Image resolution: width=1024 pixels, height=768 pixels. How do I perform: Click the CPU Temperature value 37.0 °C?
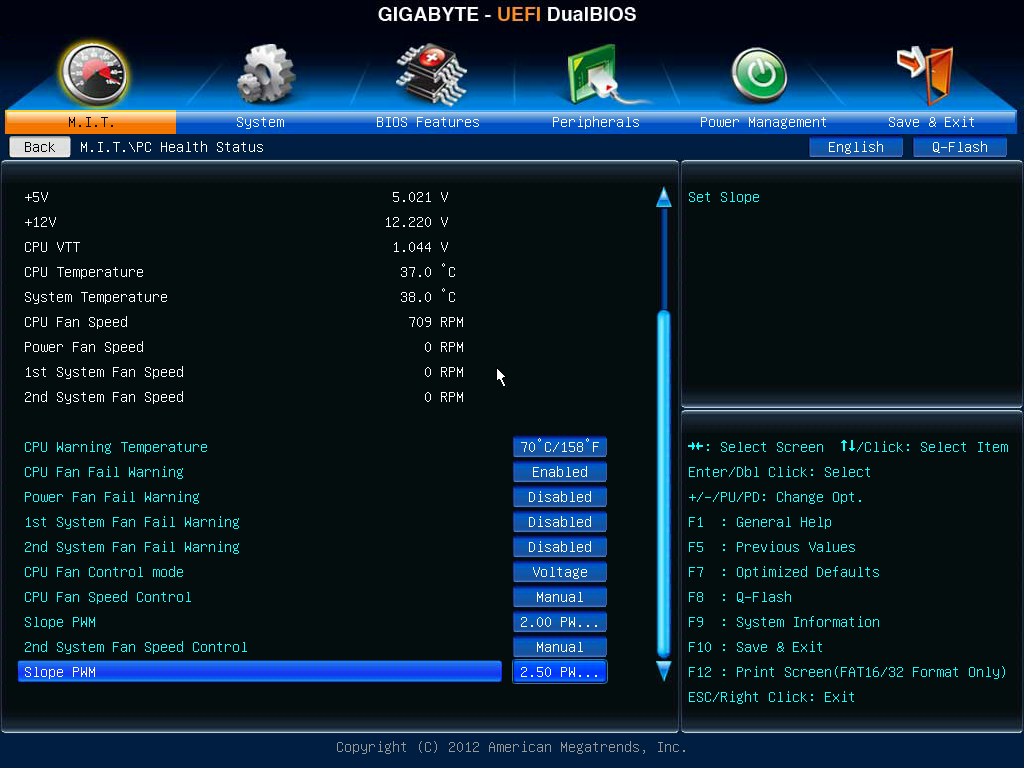pyautogui.click(x=428, y=272)
